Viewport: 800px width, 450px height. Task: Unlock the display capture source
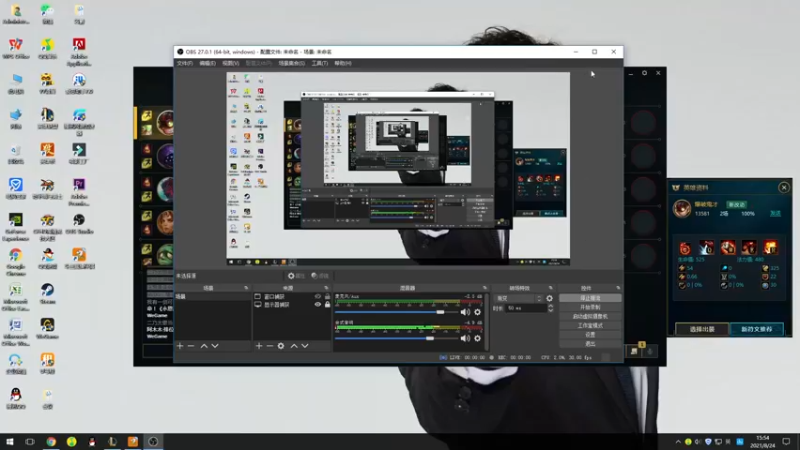point(328,305)
